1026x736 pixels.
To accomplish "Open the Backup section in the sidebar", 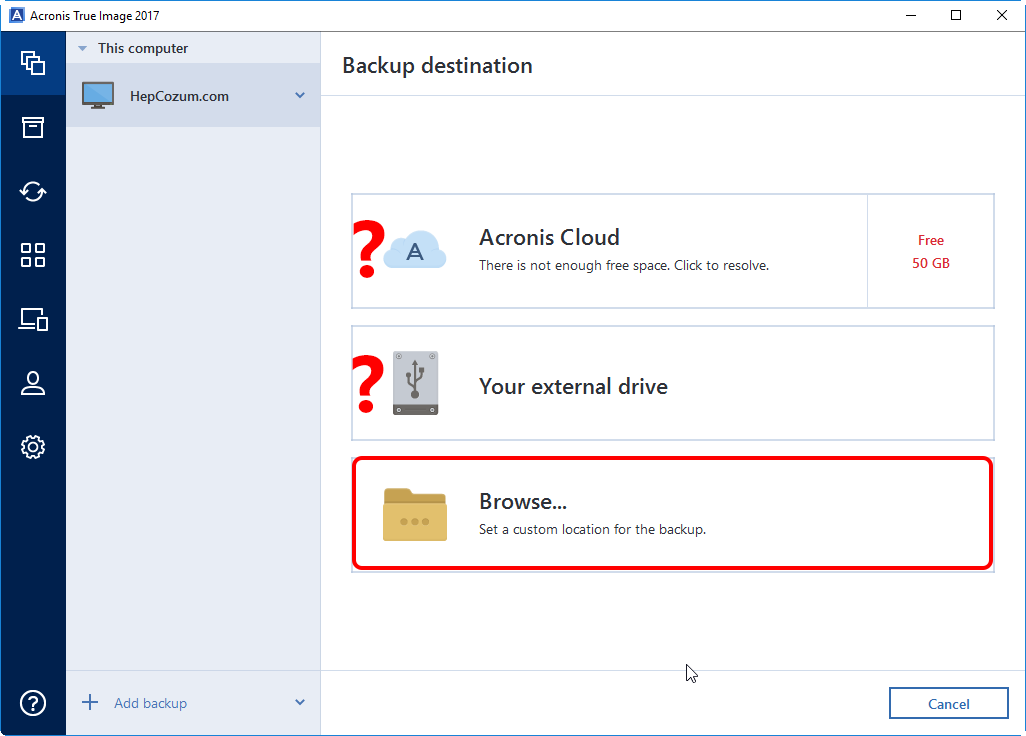I will (x=33, y=63).
